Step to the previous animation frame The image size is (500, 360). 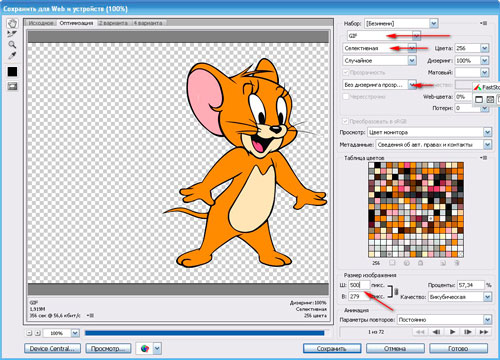(436, 332)
